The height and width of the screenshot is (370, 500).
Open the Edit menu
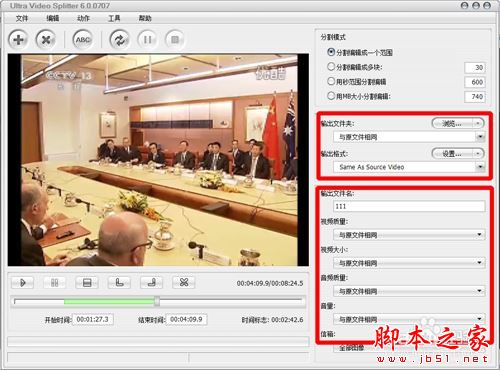coord(53,18)
